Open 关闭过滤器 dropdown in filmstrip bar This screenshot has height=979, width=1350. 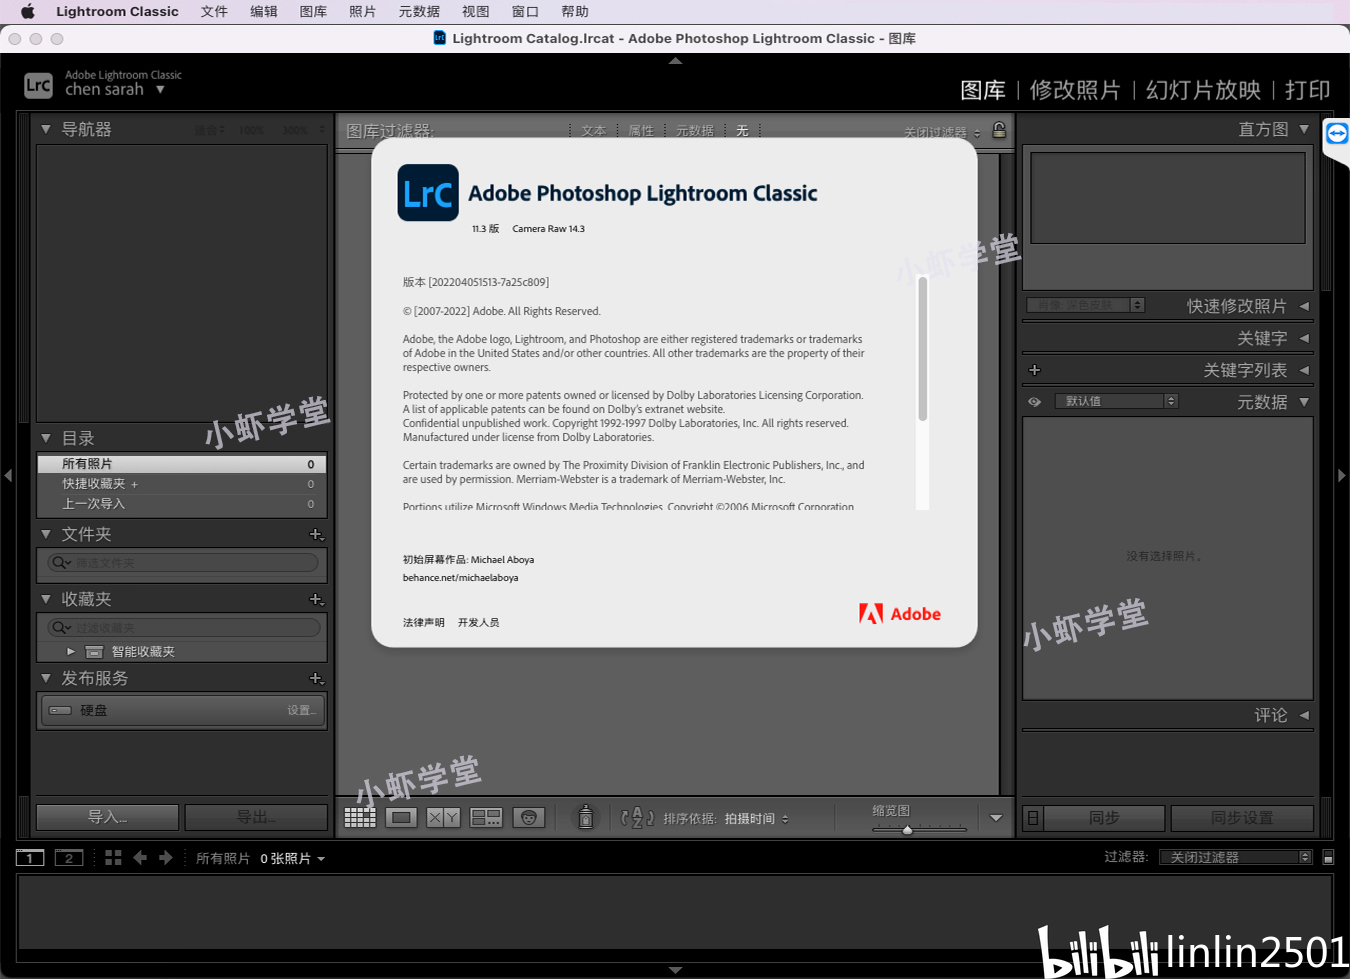tap(1235, 858)
